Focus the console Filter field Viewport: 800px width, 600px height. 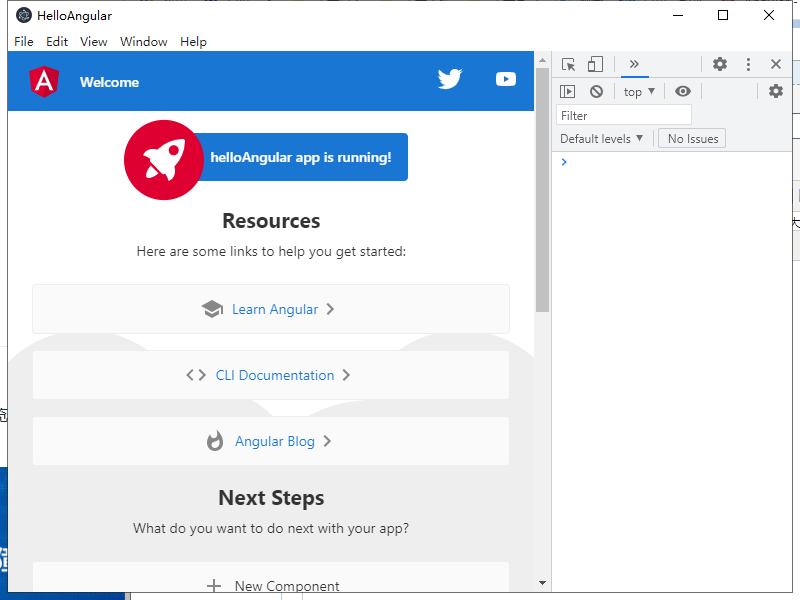pos(624,115)
